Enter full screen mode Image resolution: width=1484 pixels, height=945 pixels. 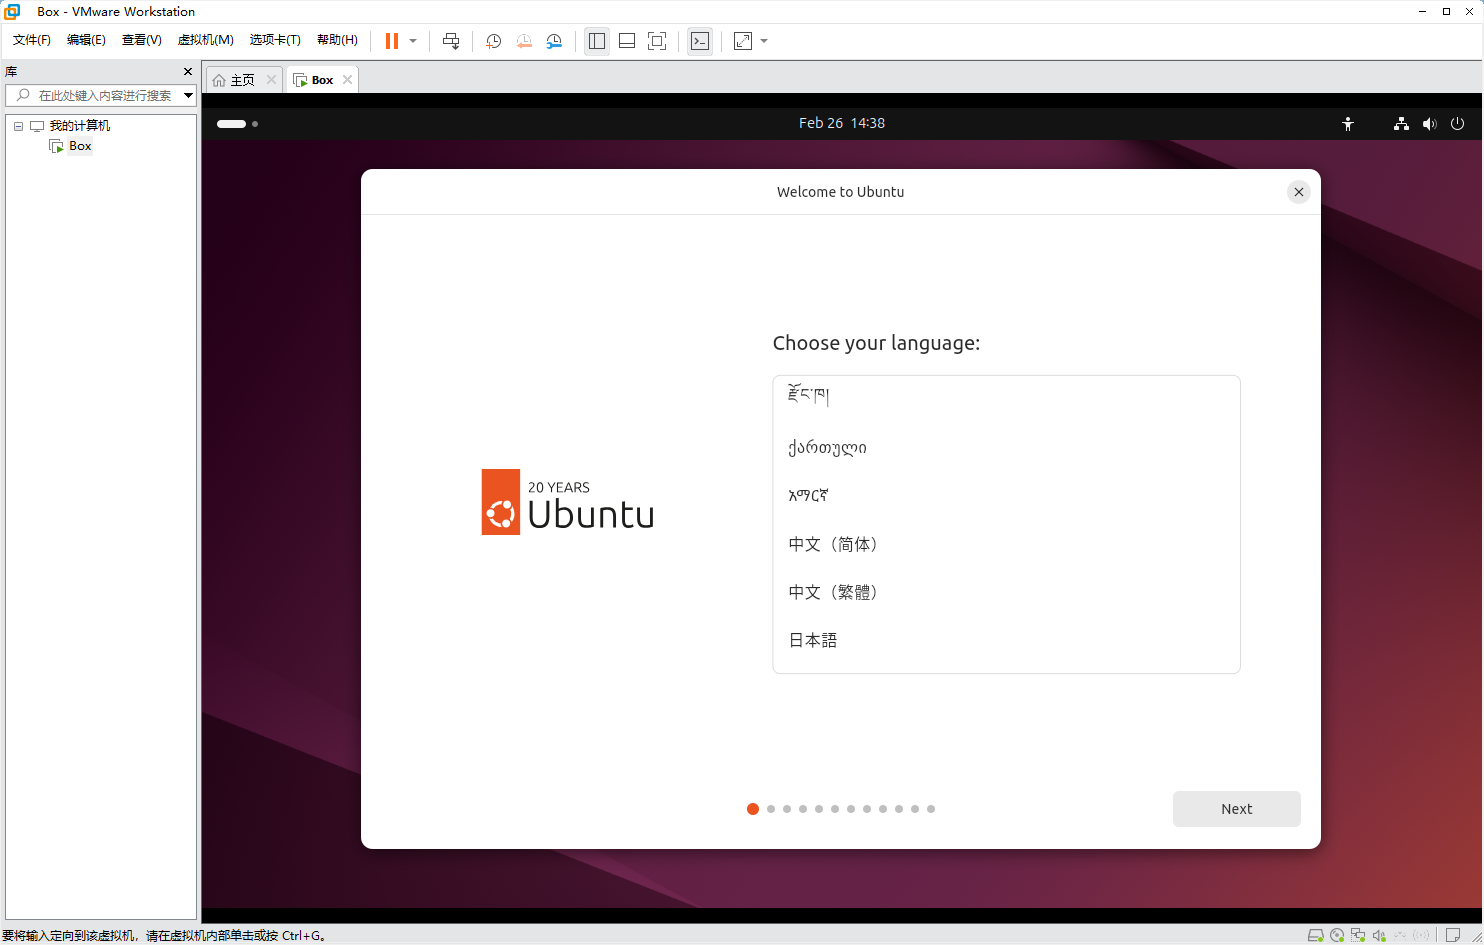(x=657, y=41)
